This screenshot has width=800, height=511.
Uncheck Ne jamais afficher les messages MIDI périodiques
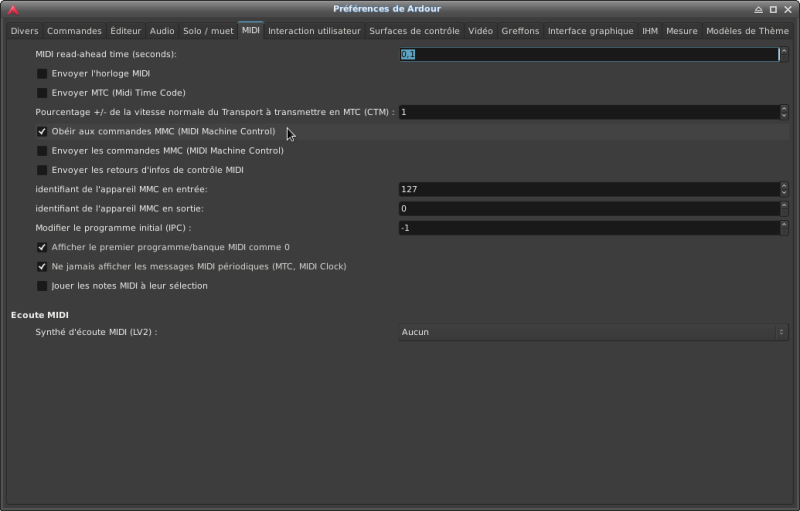42,267
